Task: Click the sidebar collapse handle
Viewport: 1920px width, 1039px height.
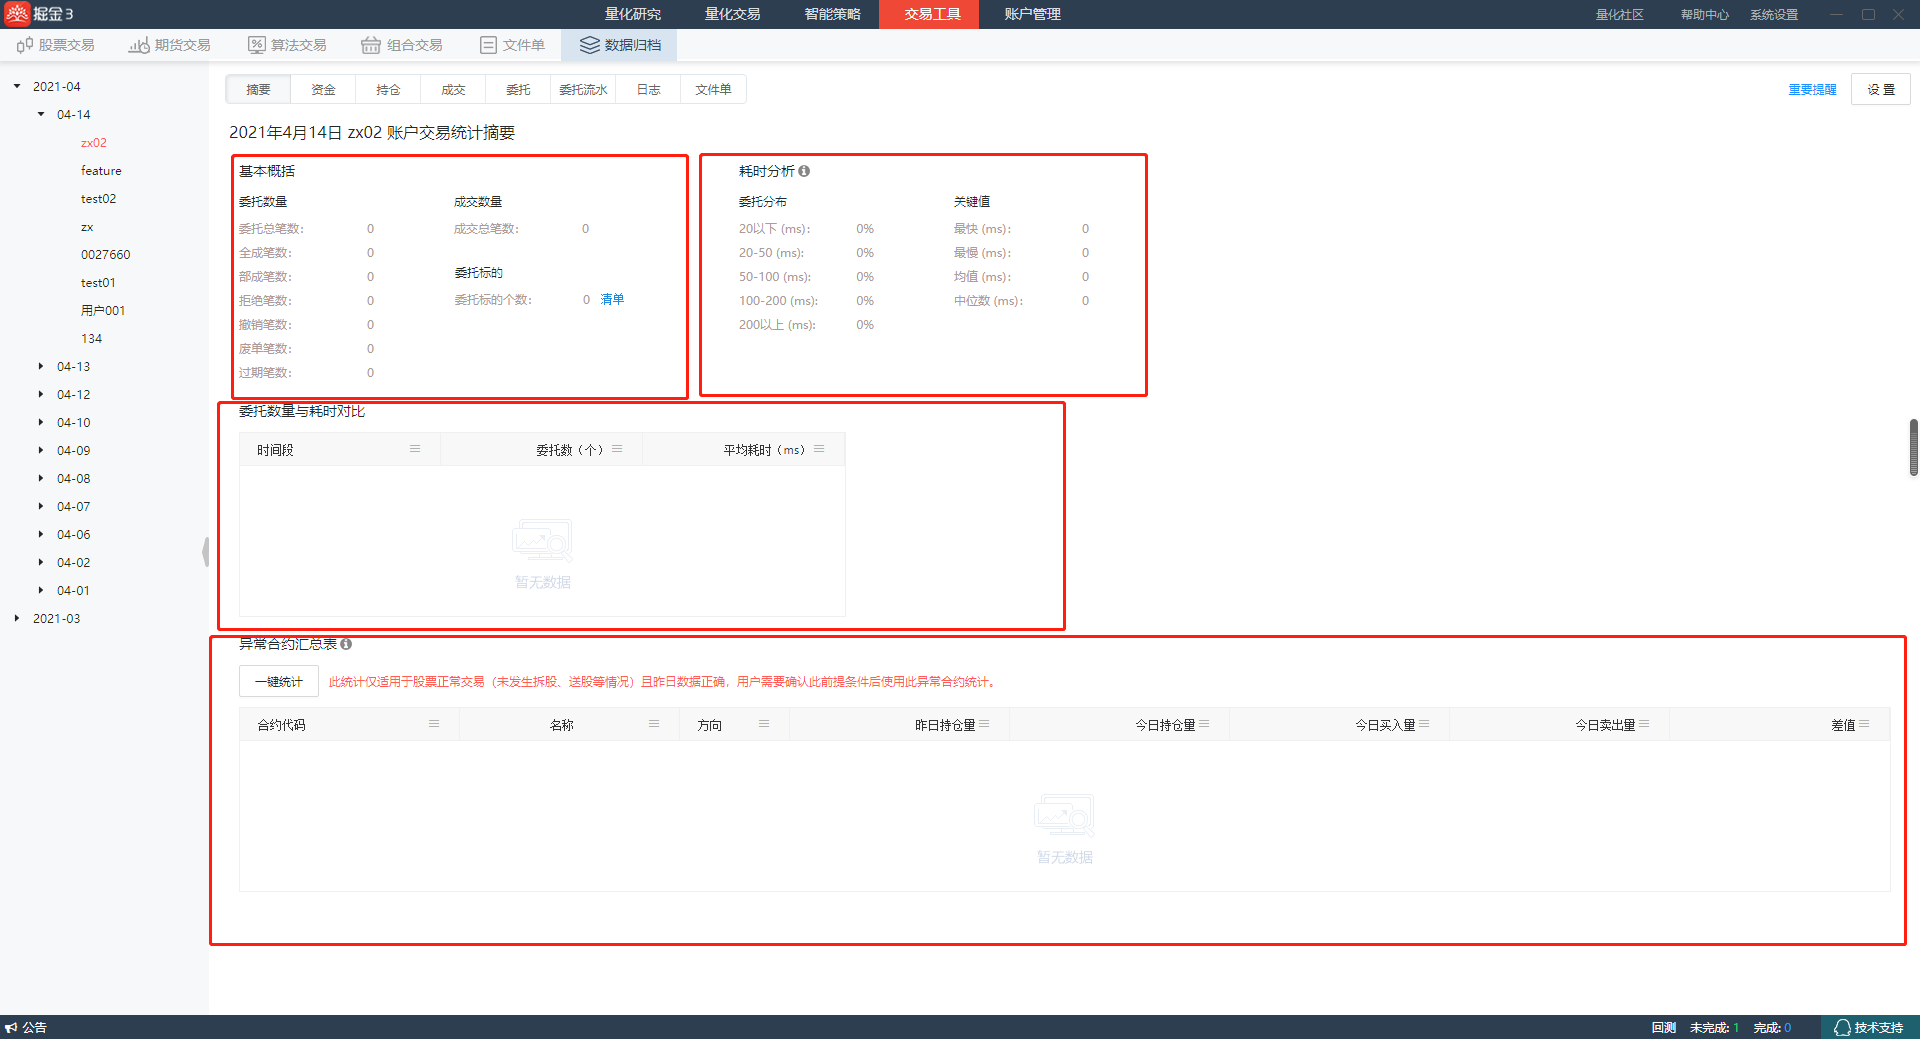Action: pyautogui.click(x=205, y=551)
